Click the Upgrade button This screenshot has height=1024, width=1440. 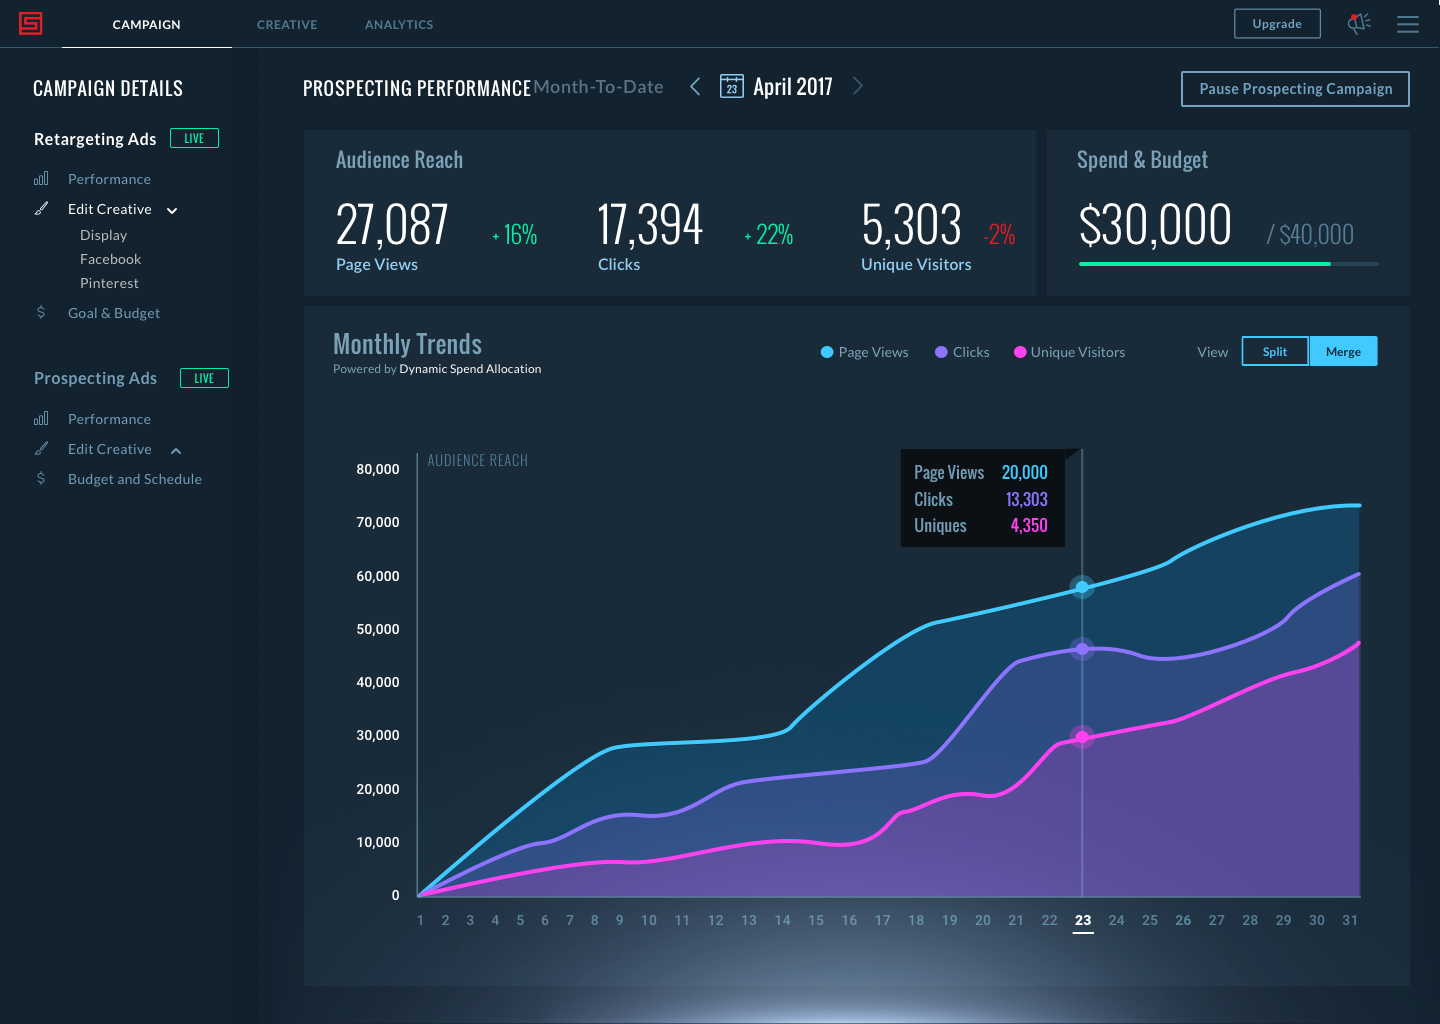(1277, 23)
